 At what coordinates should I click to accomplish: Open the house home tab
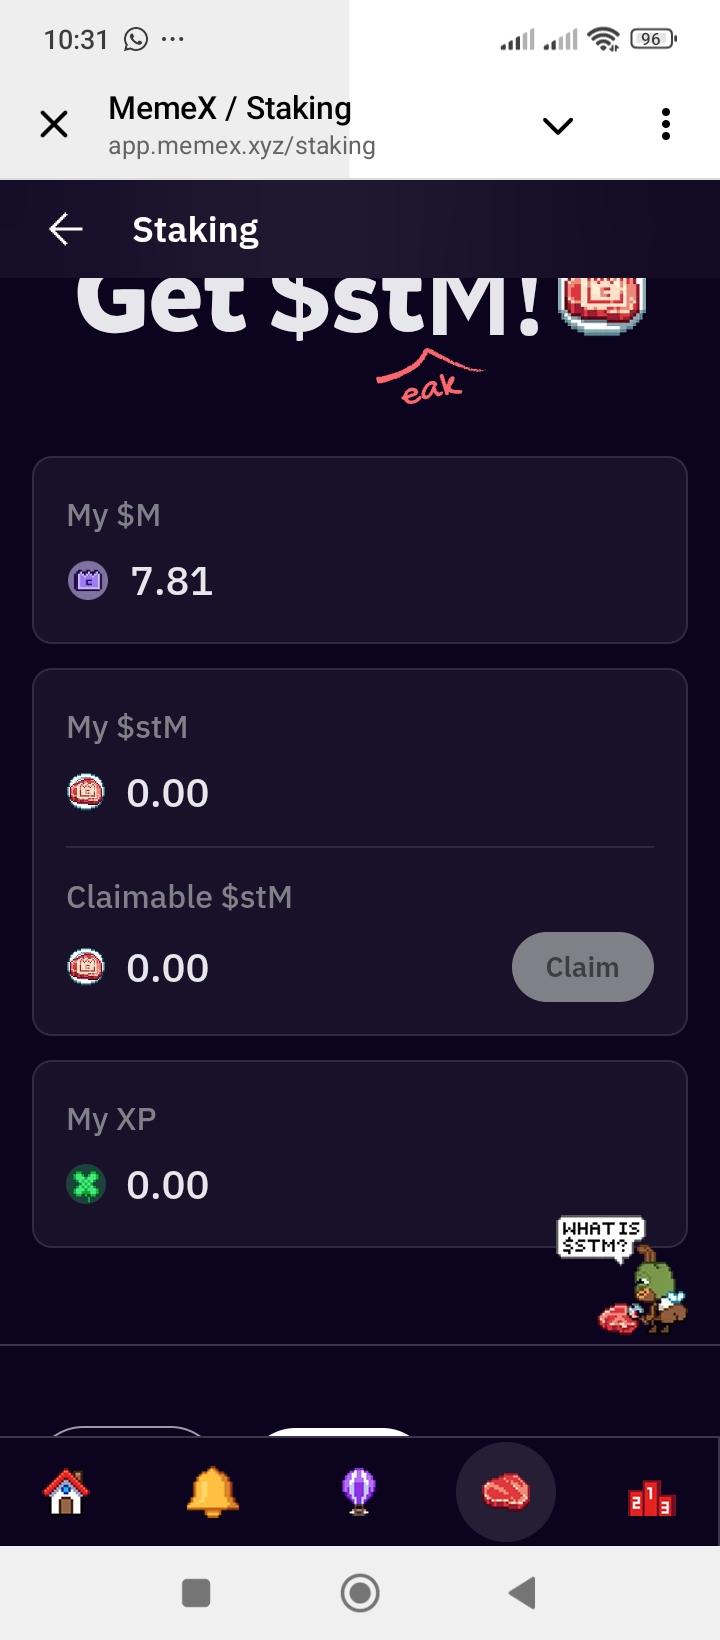coord(66,1492)
